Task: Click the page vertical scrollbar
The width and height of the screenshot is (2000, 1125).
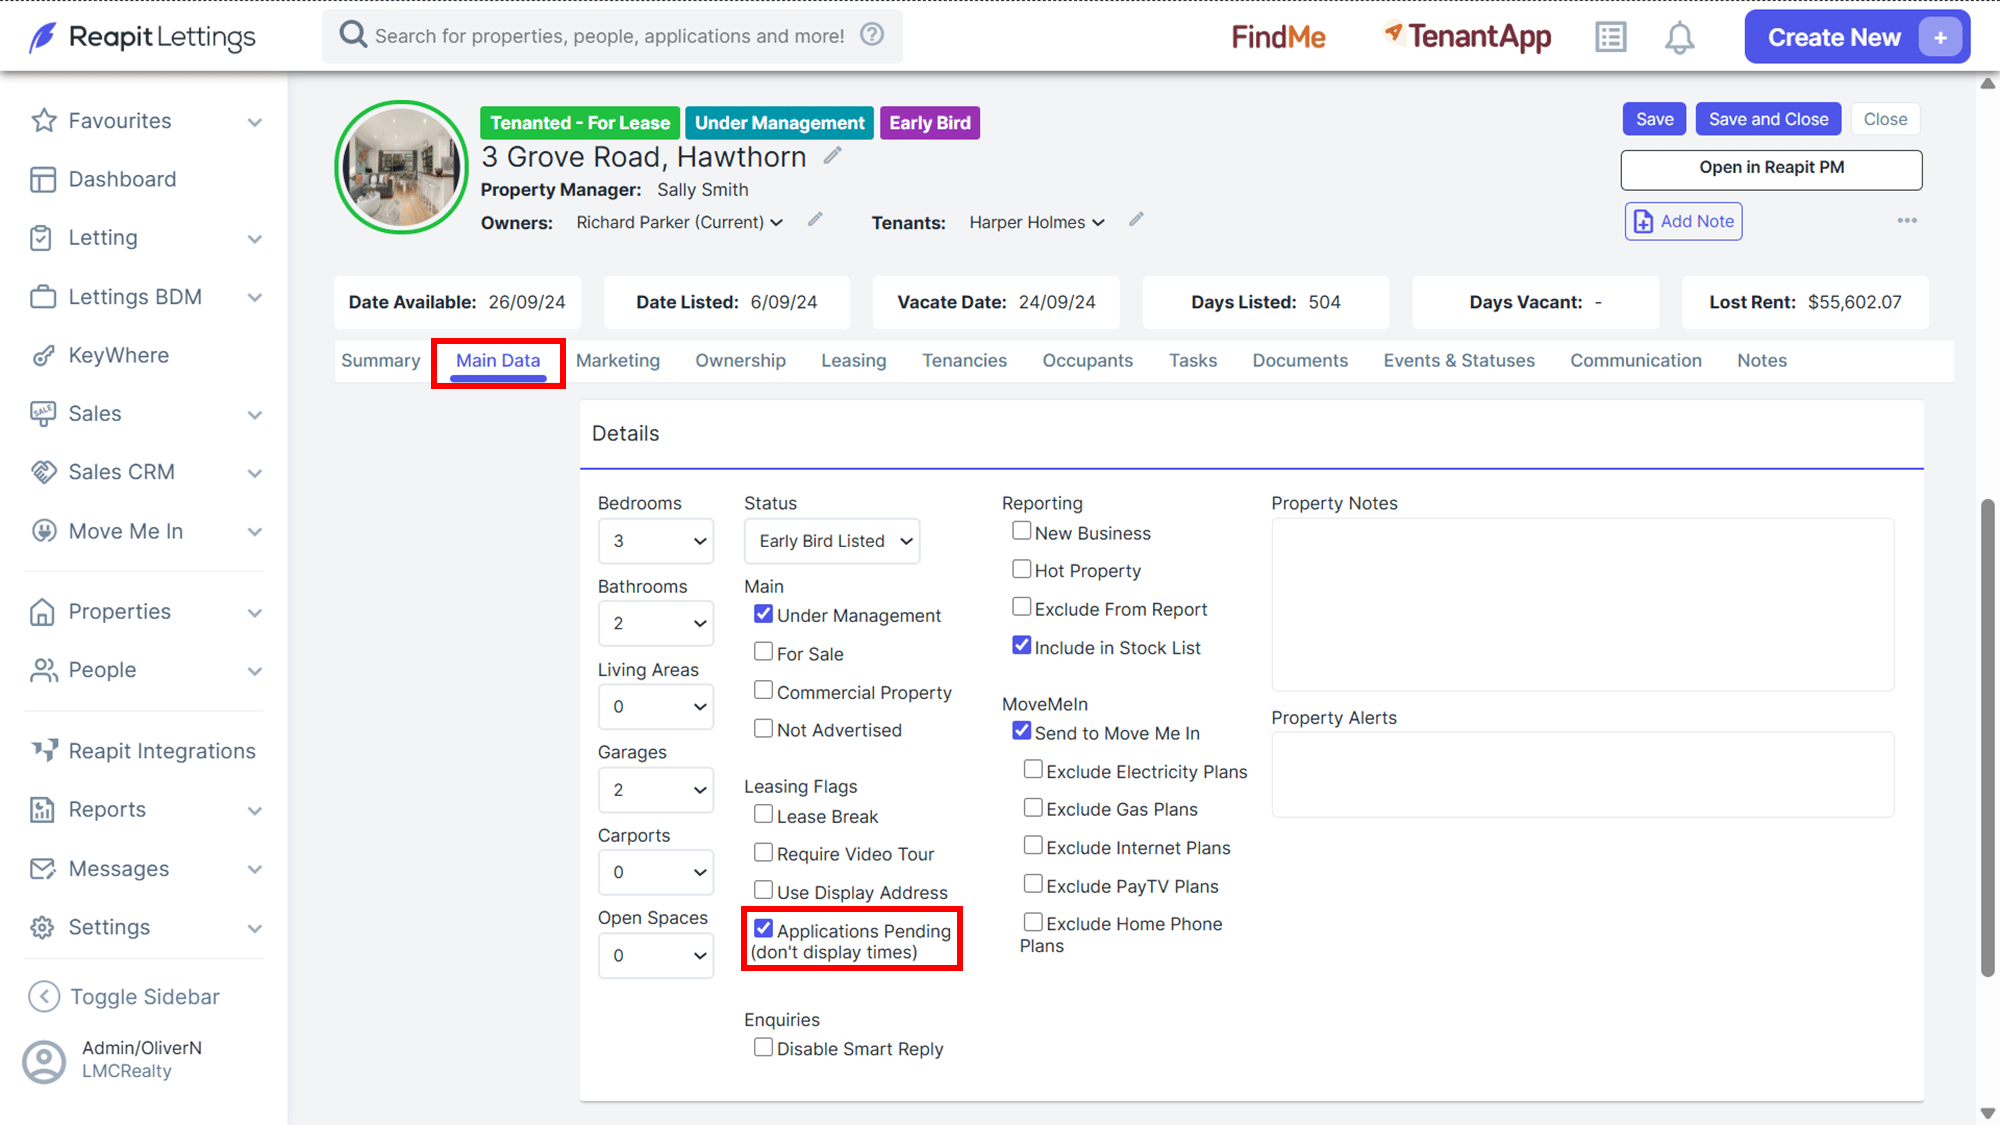Action: click(x=1988, y=738)
